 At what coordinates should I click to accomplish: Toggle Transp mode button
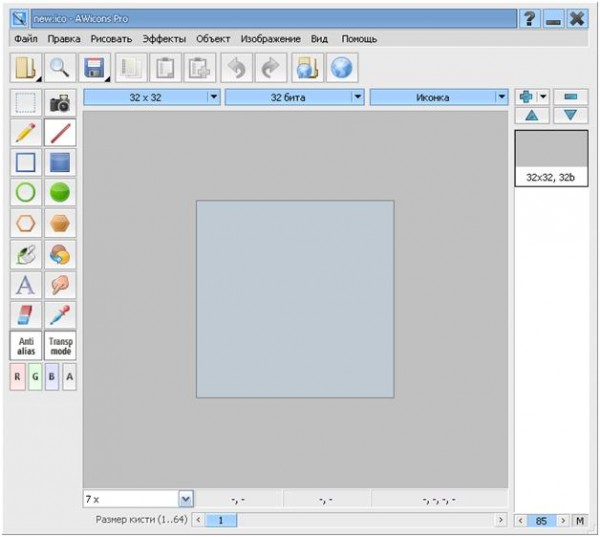(60, 346)
